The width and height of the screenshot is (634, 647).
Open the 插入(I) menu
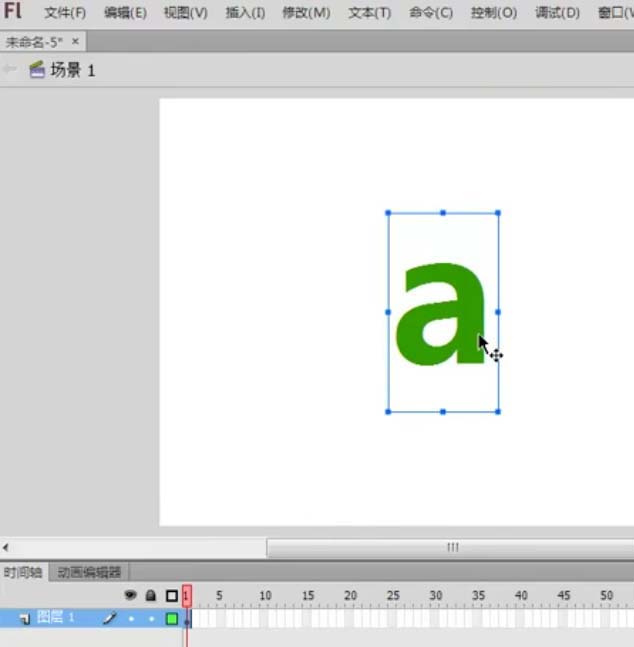[245, 13]
